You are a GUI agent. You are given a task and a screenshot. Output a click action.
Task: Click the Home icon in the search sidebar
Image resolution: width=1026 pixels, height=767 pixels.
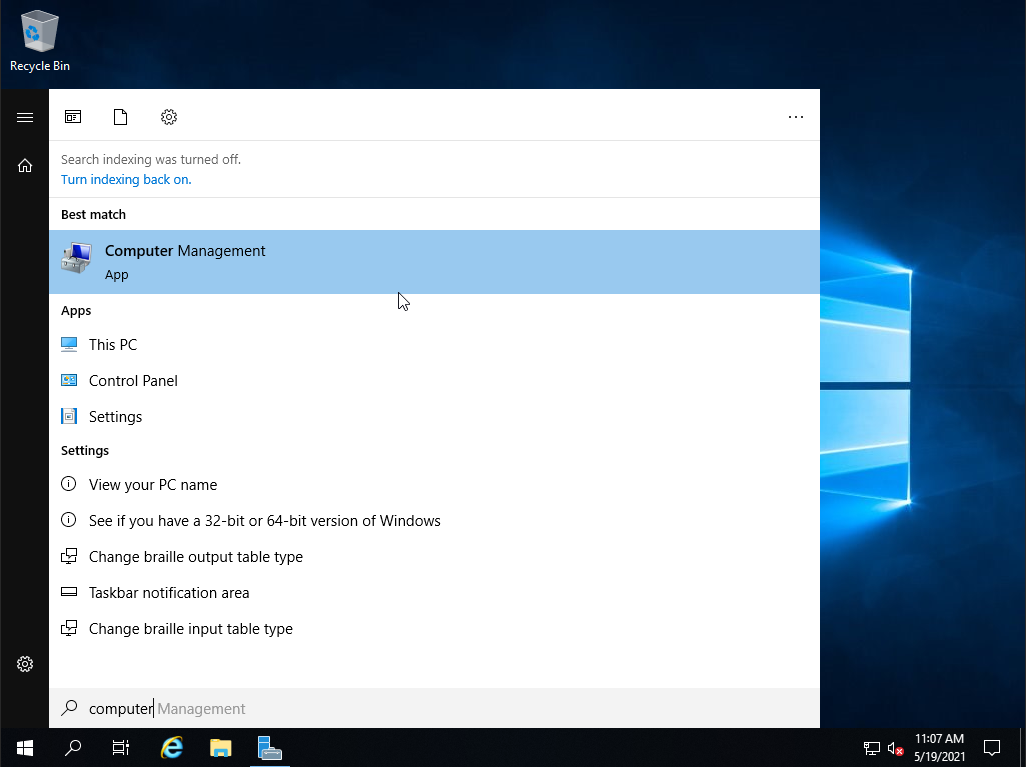click(x=23, y=164)
